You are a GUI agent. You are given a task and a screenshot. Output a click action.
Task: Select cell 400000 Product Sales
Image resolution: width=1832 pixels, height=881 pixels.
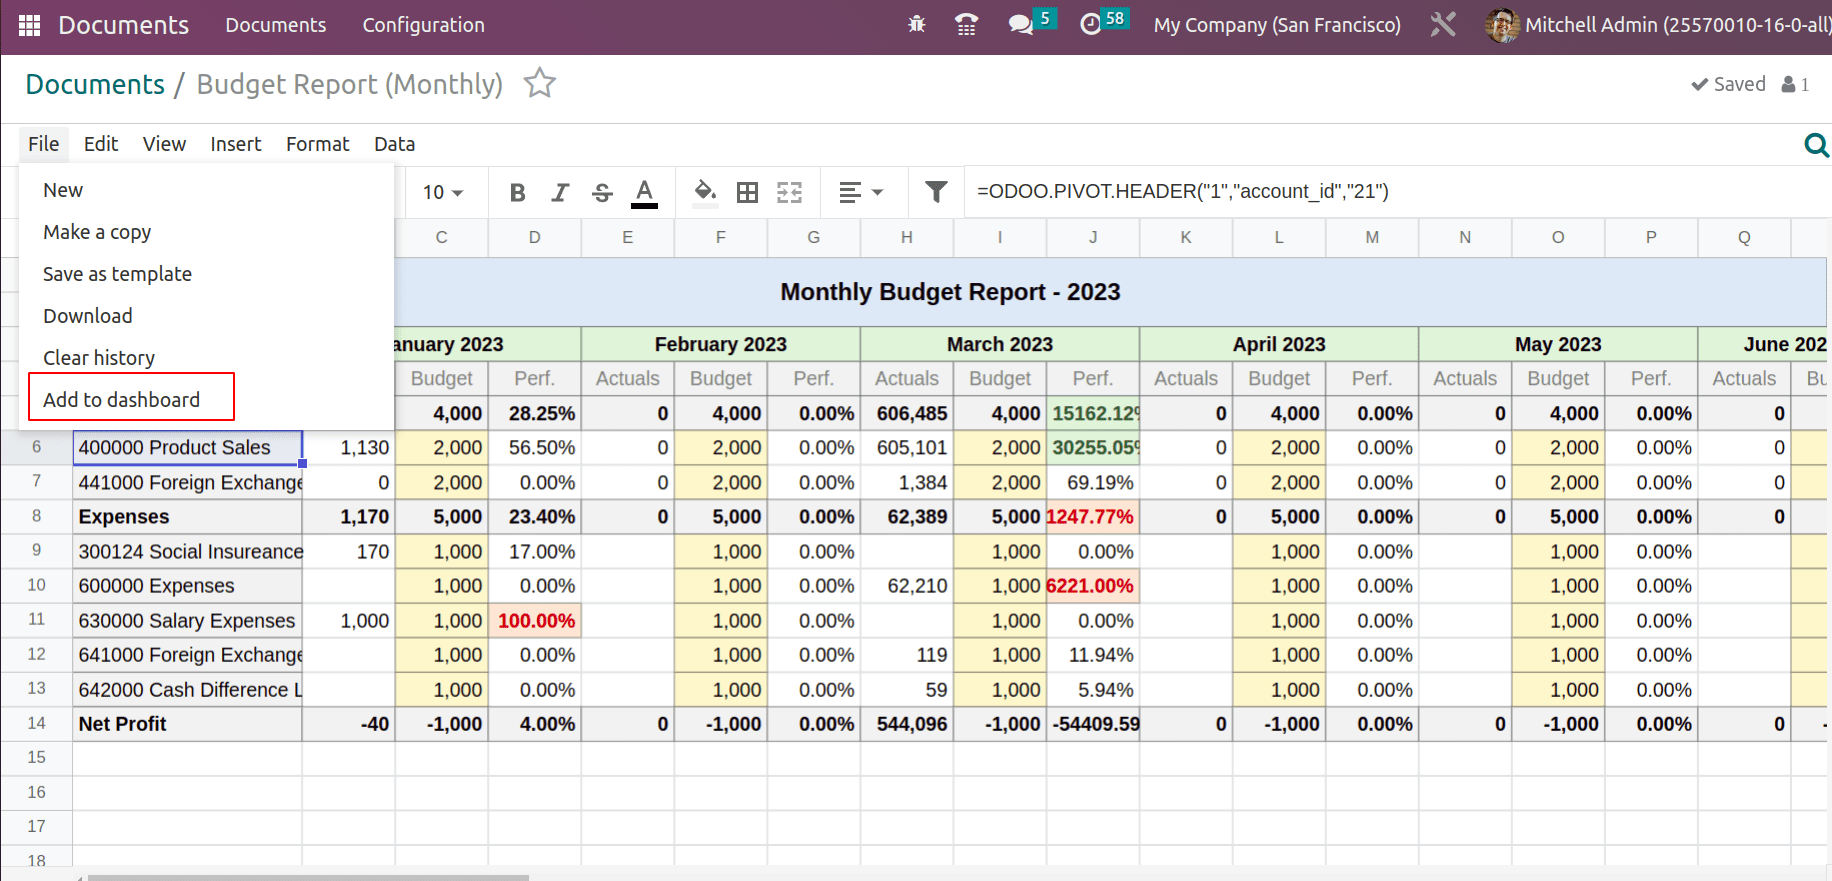(x=188, y=448)
